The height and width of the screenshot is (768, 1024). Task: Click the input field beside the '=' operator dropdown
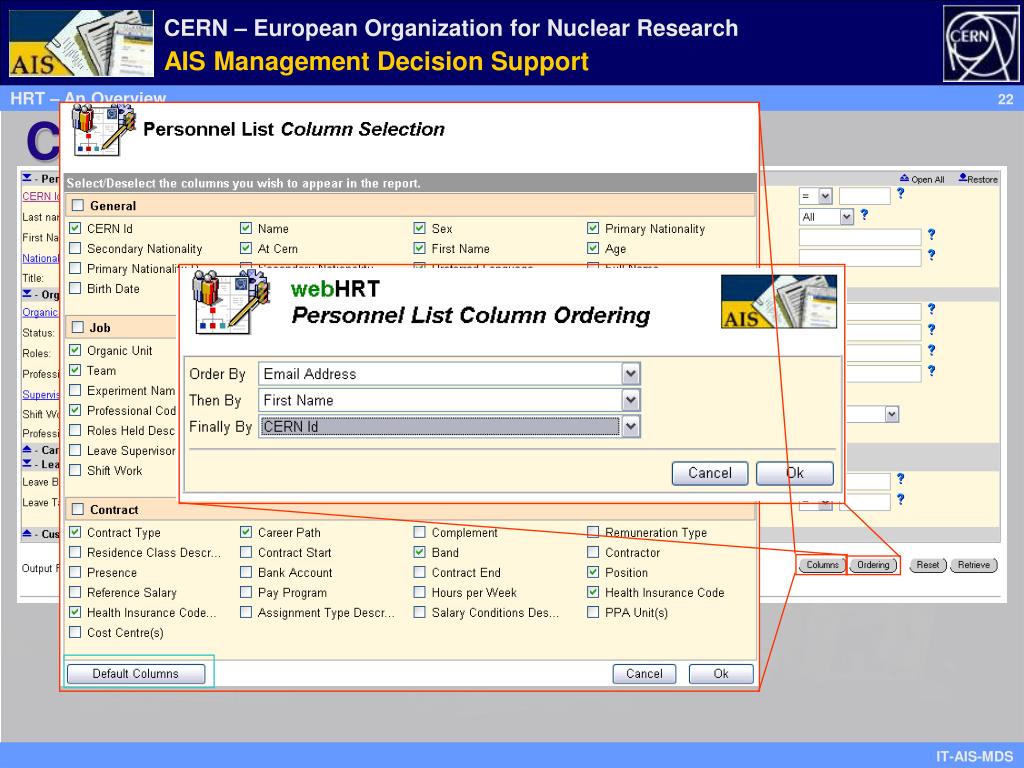pyautogui.click(x=865, y=196)
